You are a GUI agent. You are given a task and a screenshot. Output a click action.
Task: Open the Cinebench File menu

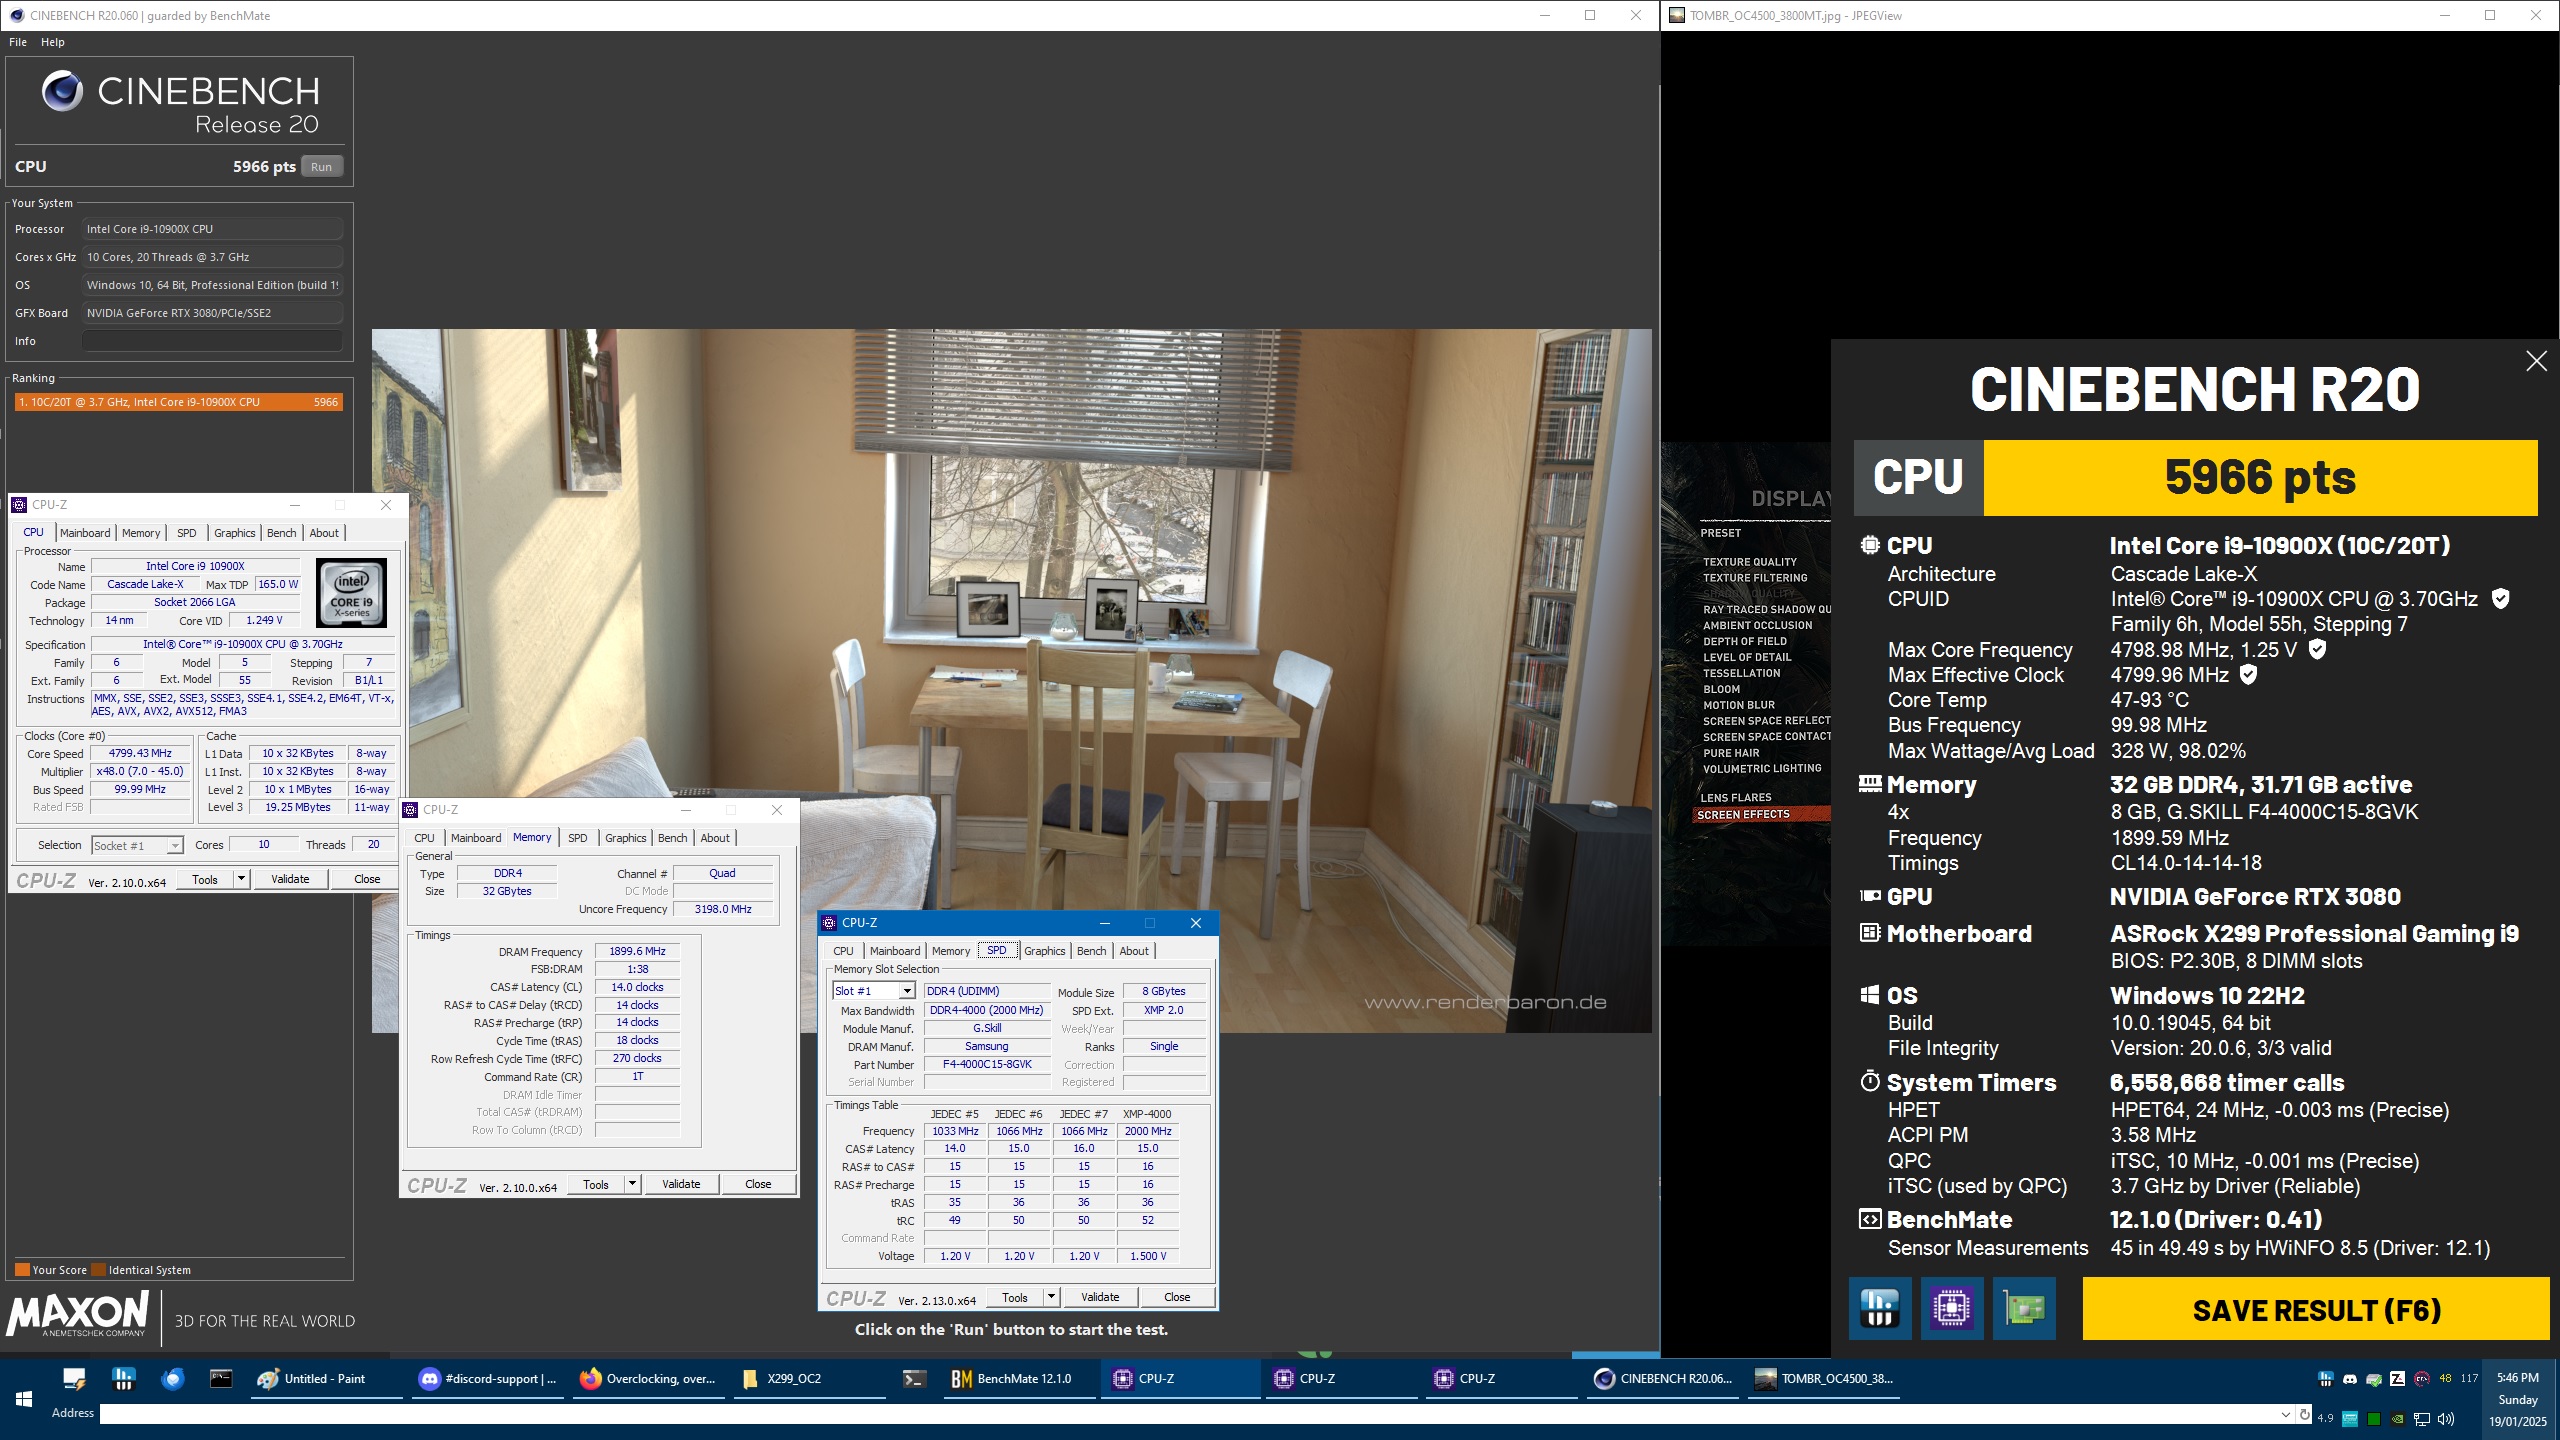click(x=18, y=42)
